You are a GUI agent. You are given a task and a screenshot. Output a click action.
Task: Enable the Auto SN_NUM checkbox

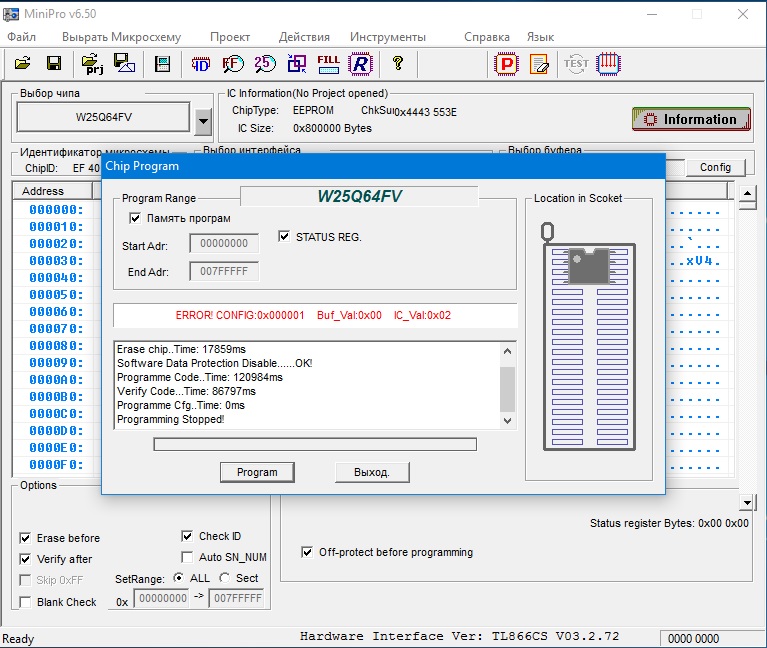click(x=187, y=557)
